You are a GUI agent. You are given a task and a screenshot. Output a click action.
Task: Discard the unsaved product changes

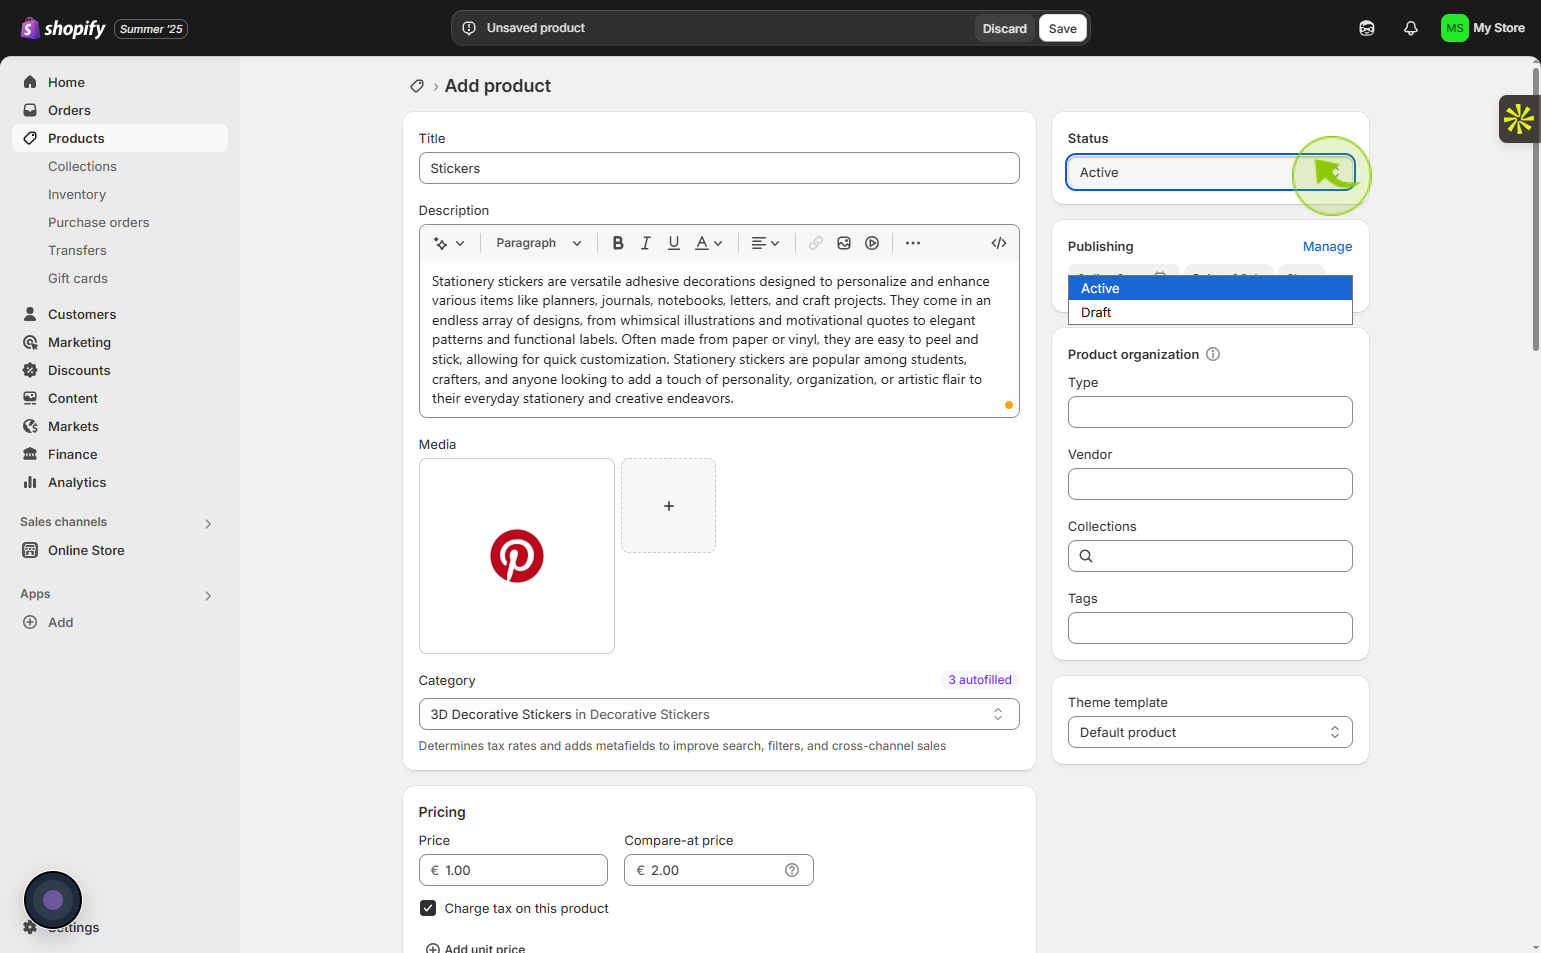point(1004,28)
